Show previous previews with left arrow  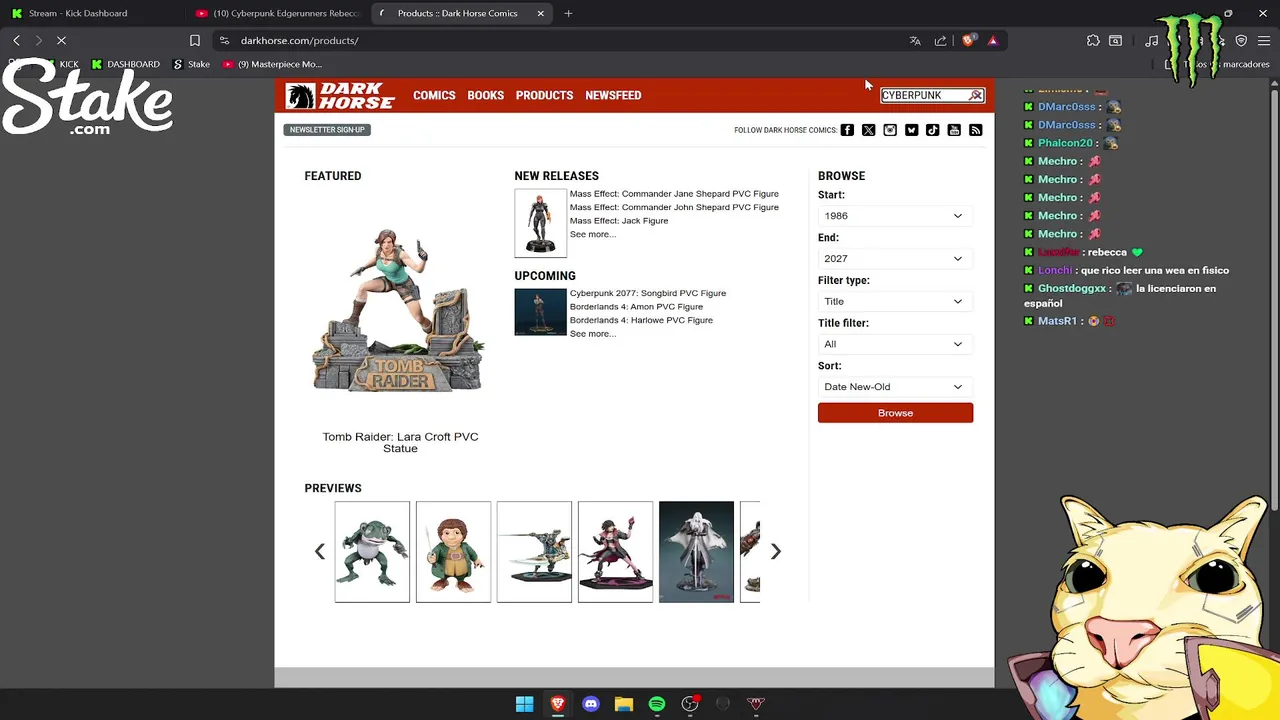[320, 551]
